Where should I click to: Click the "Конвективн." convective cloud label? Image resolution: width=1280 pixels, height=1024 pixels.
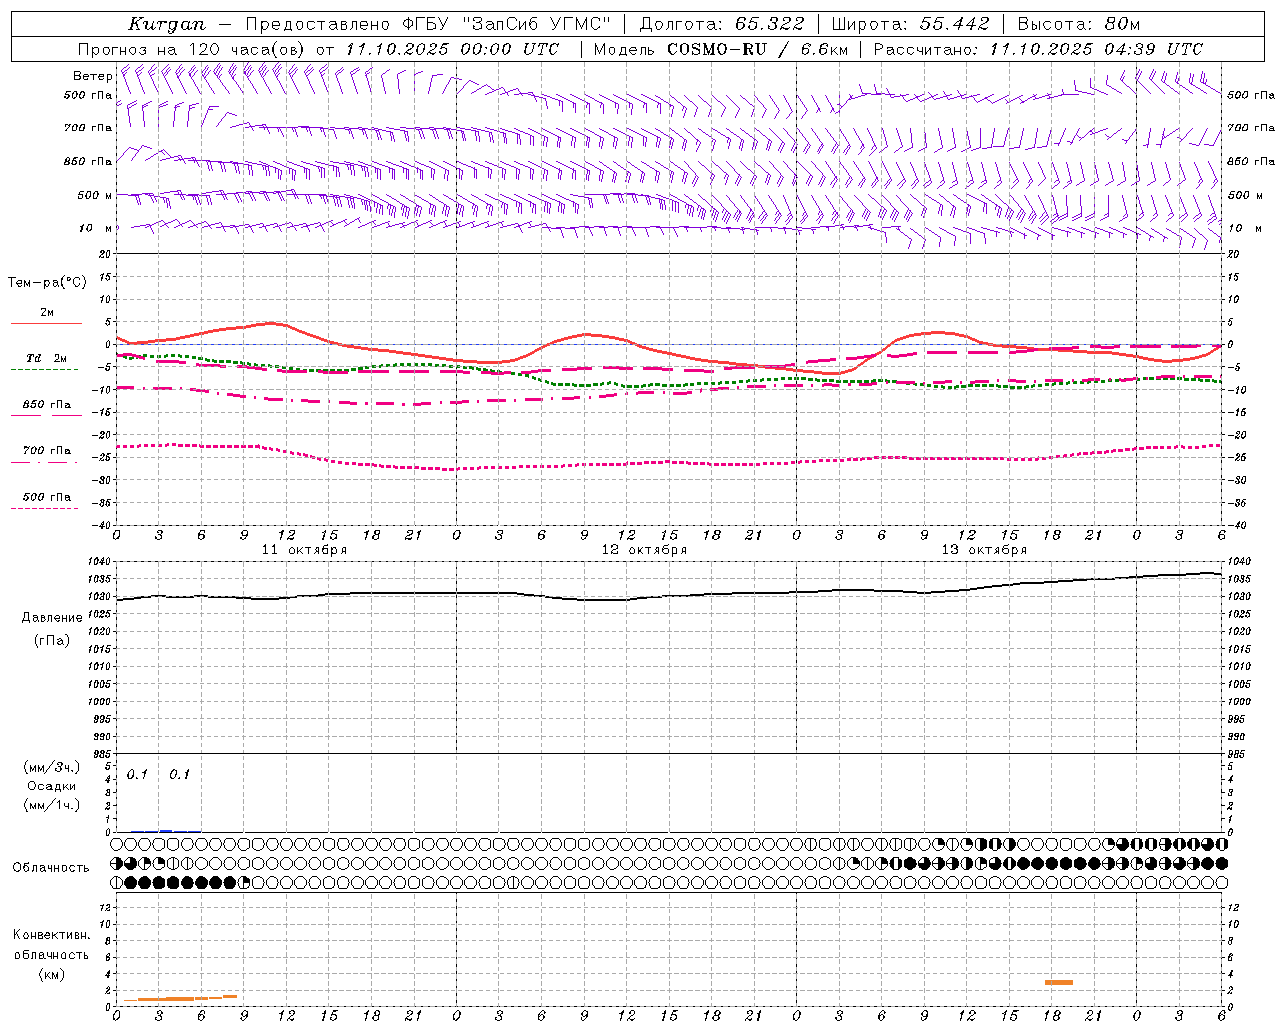click(51, 935)
